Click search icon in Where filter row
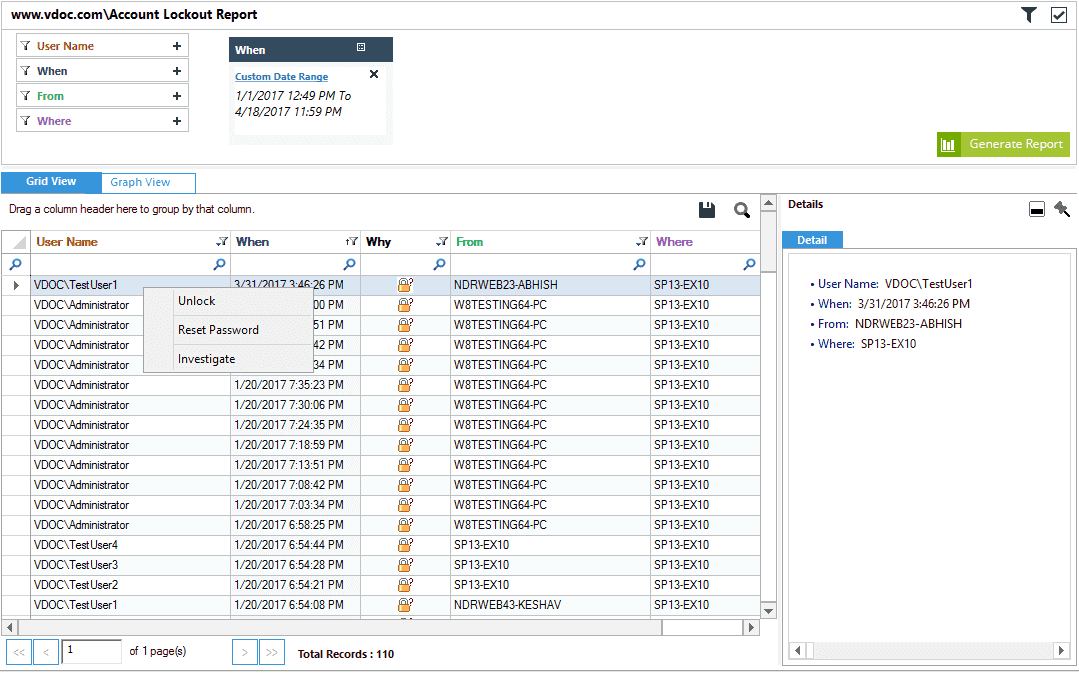Viewport: 1079px width, 673px height. [749, 264]
